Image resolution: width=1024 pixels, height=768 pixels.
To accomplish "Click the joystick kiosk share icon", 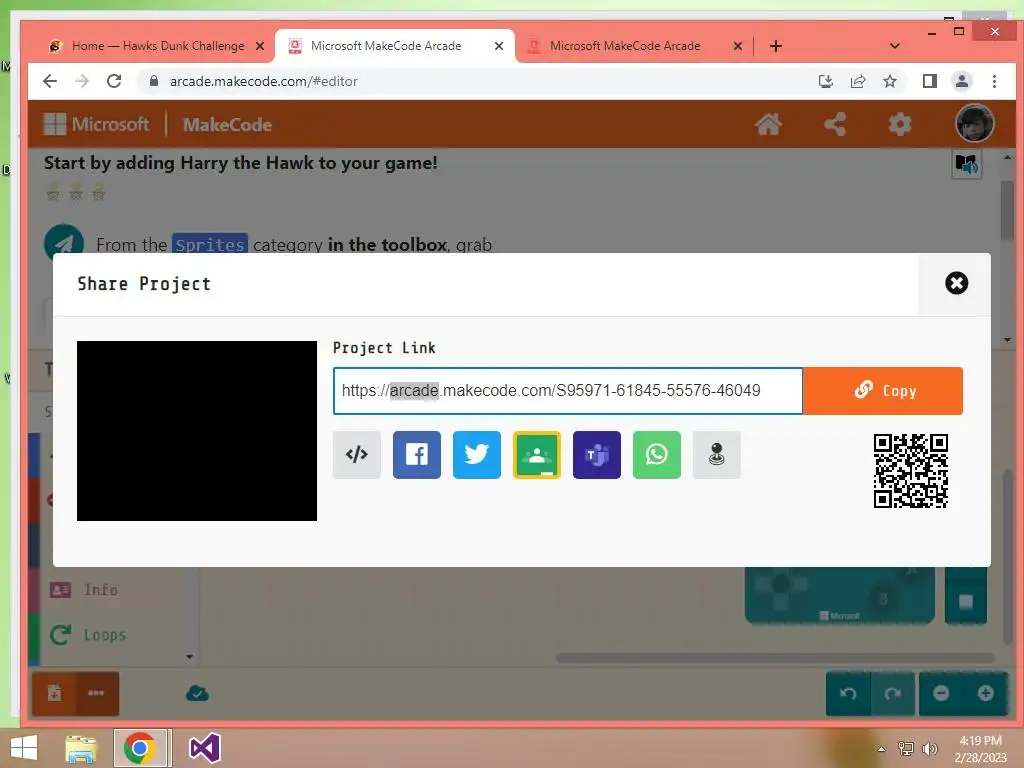I will click(716, 455).
